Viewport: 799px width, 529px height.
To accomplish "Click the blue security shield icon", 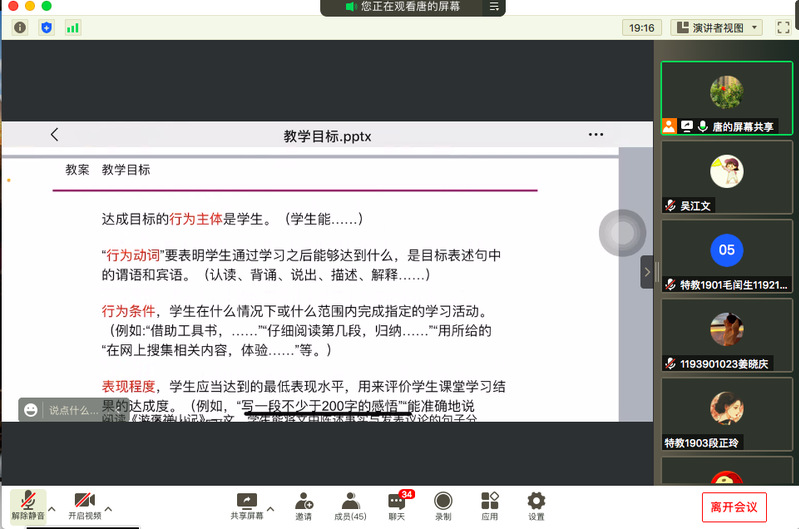I will pos(46,28).
